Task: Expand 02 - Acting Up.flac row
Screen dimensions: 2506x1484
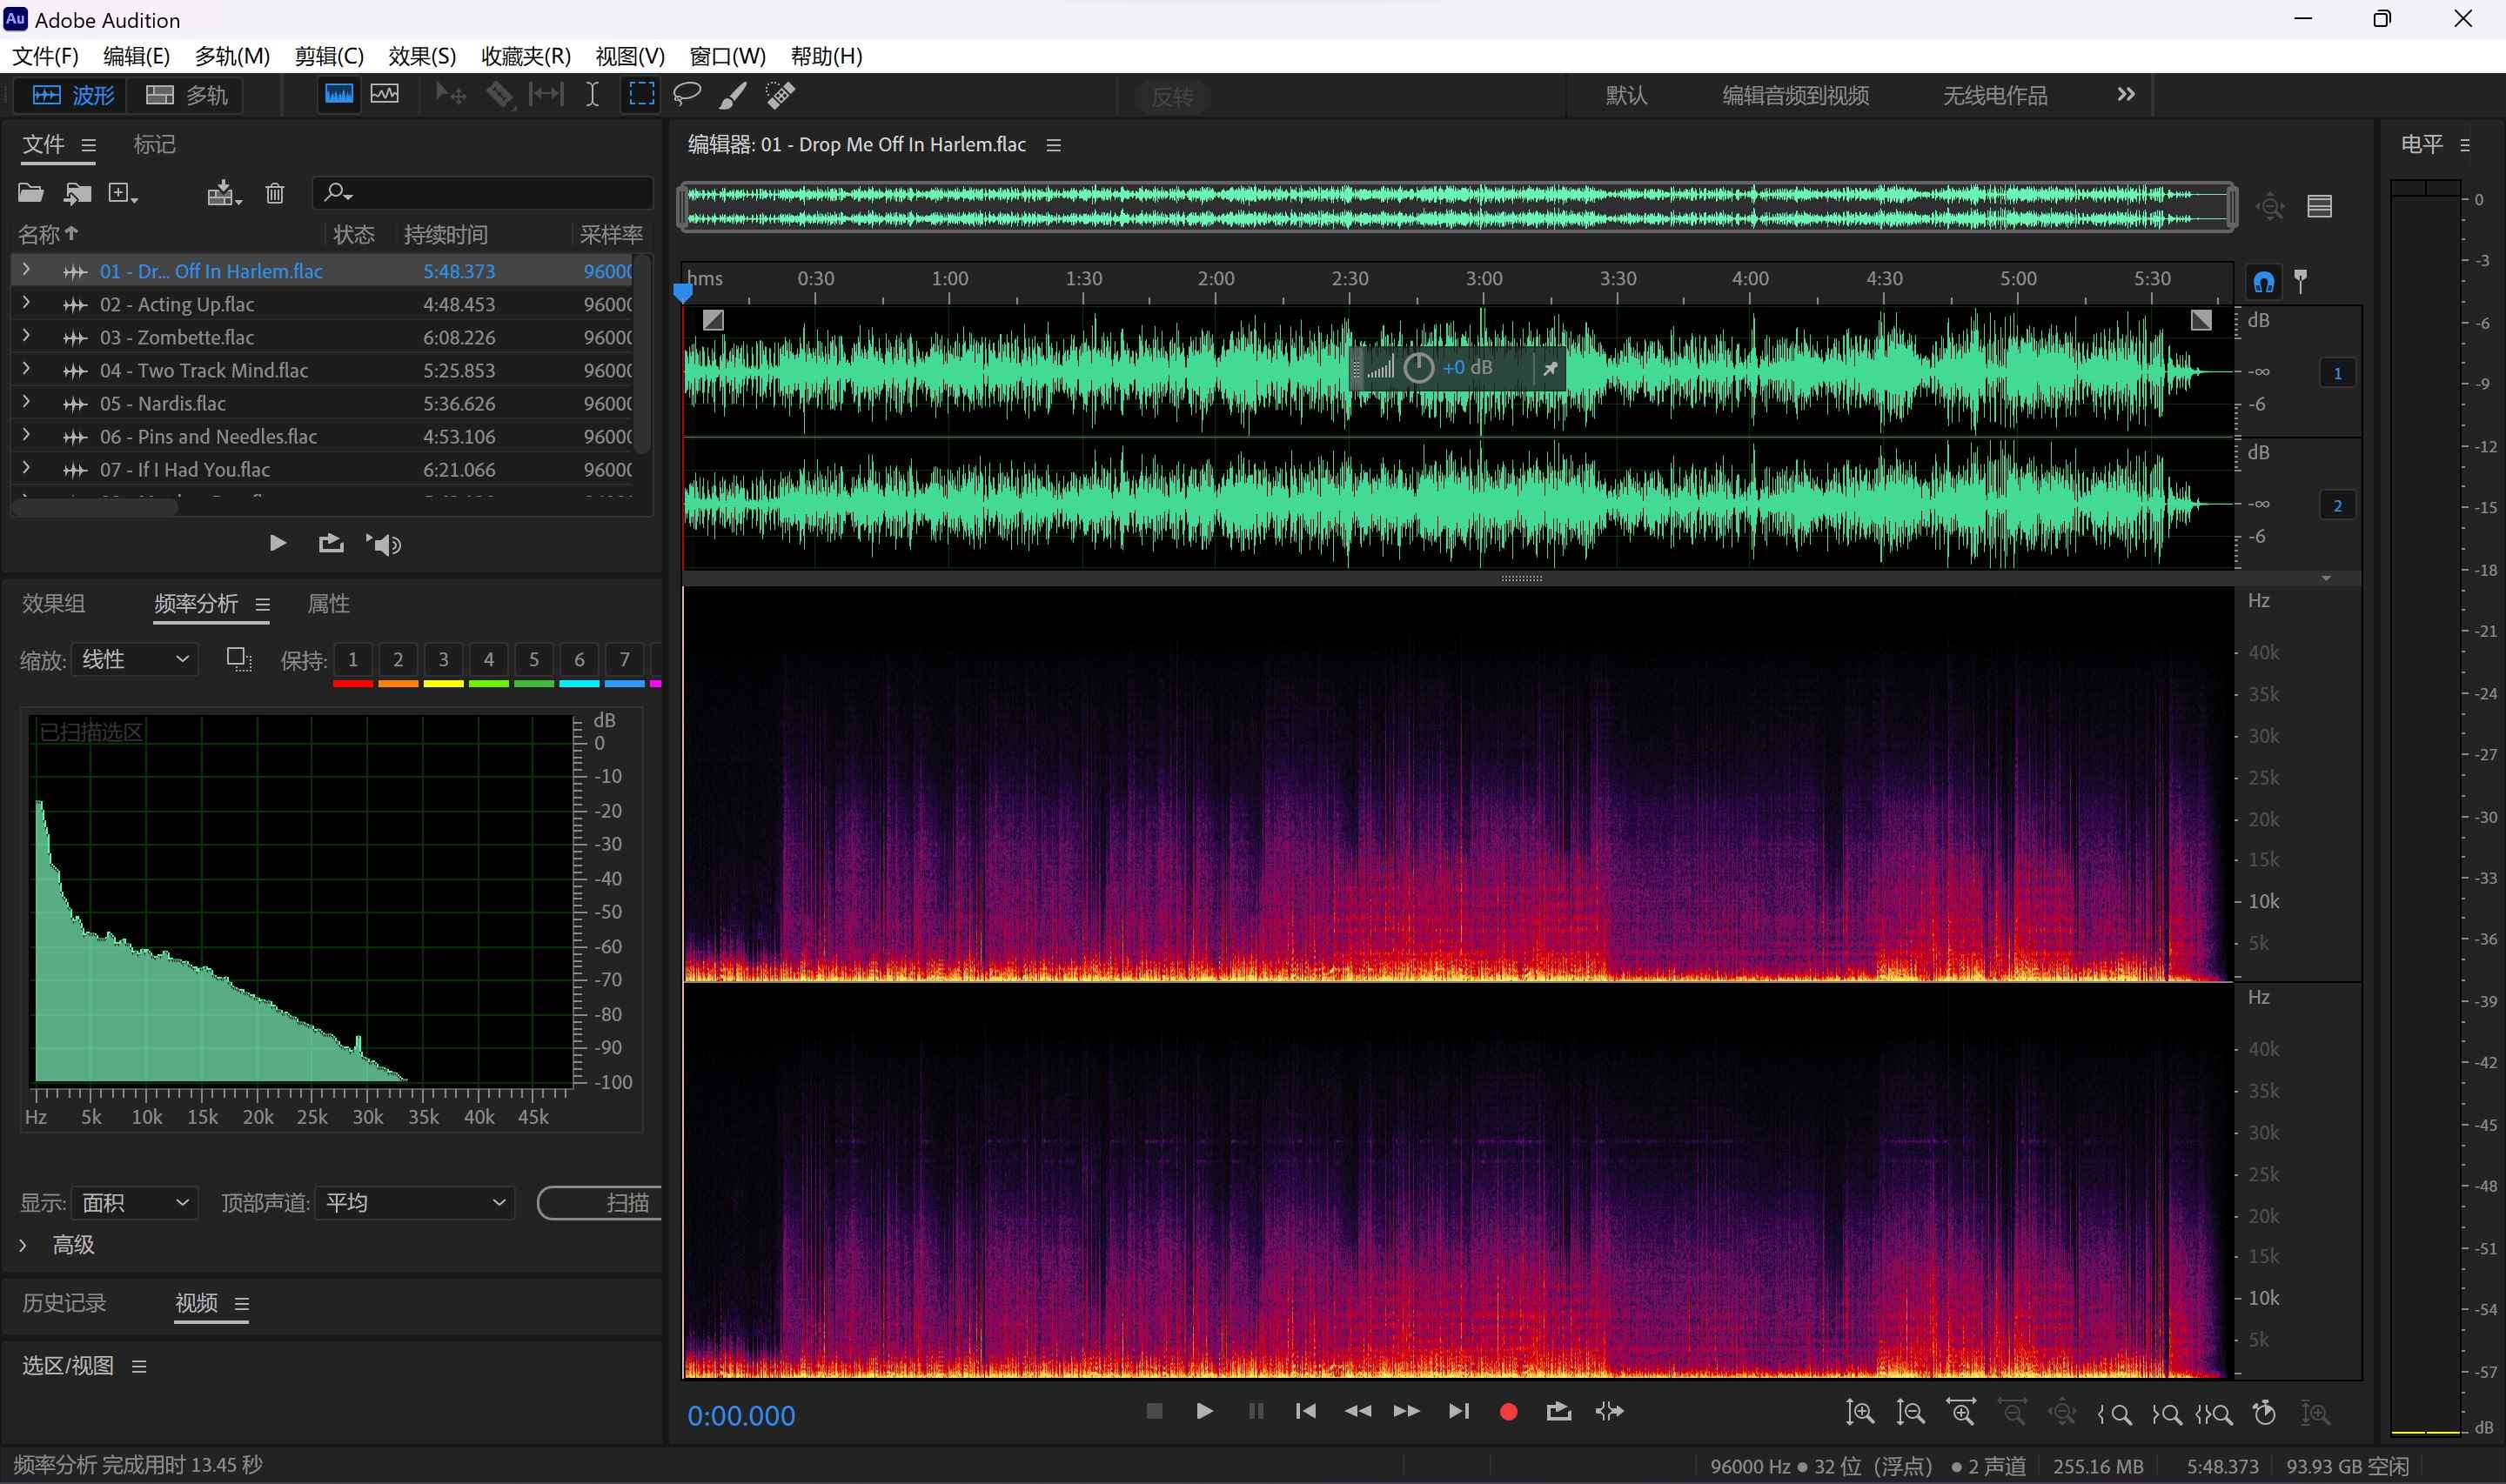Action: tap(26, 303)
